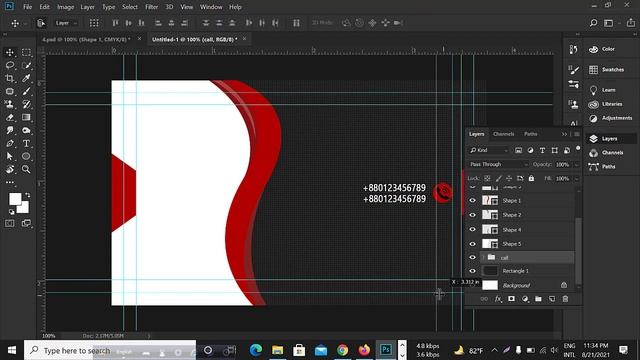Open the File menu

tap(27, 7)
